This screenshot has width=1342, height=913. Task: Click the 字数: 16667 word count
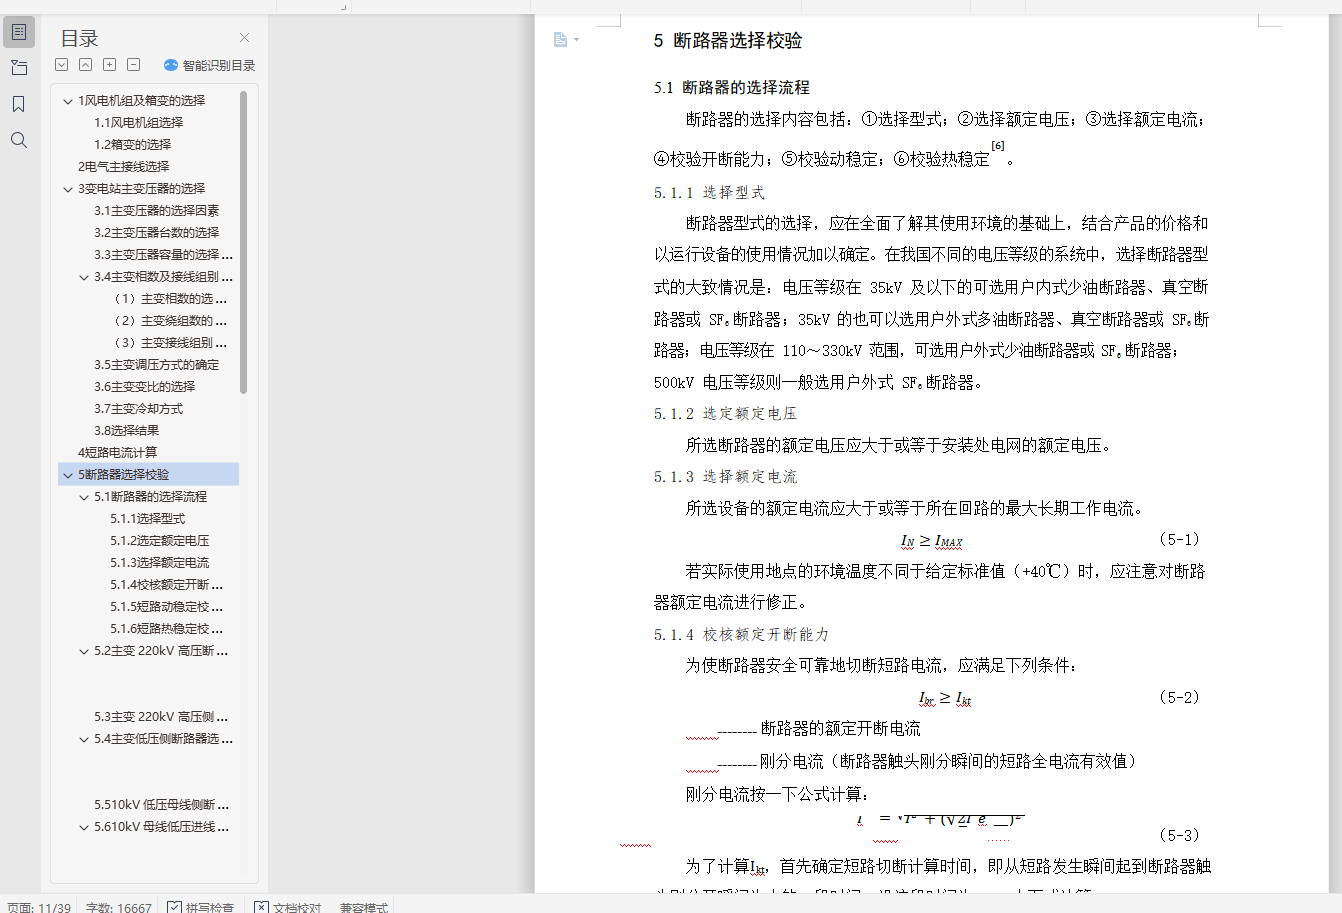[118, 907]
